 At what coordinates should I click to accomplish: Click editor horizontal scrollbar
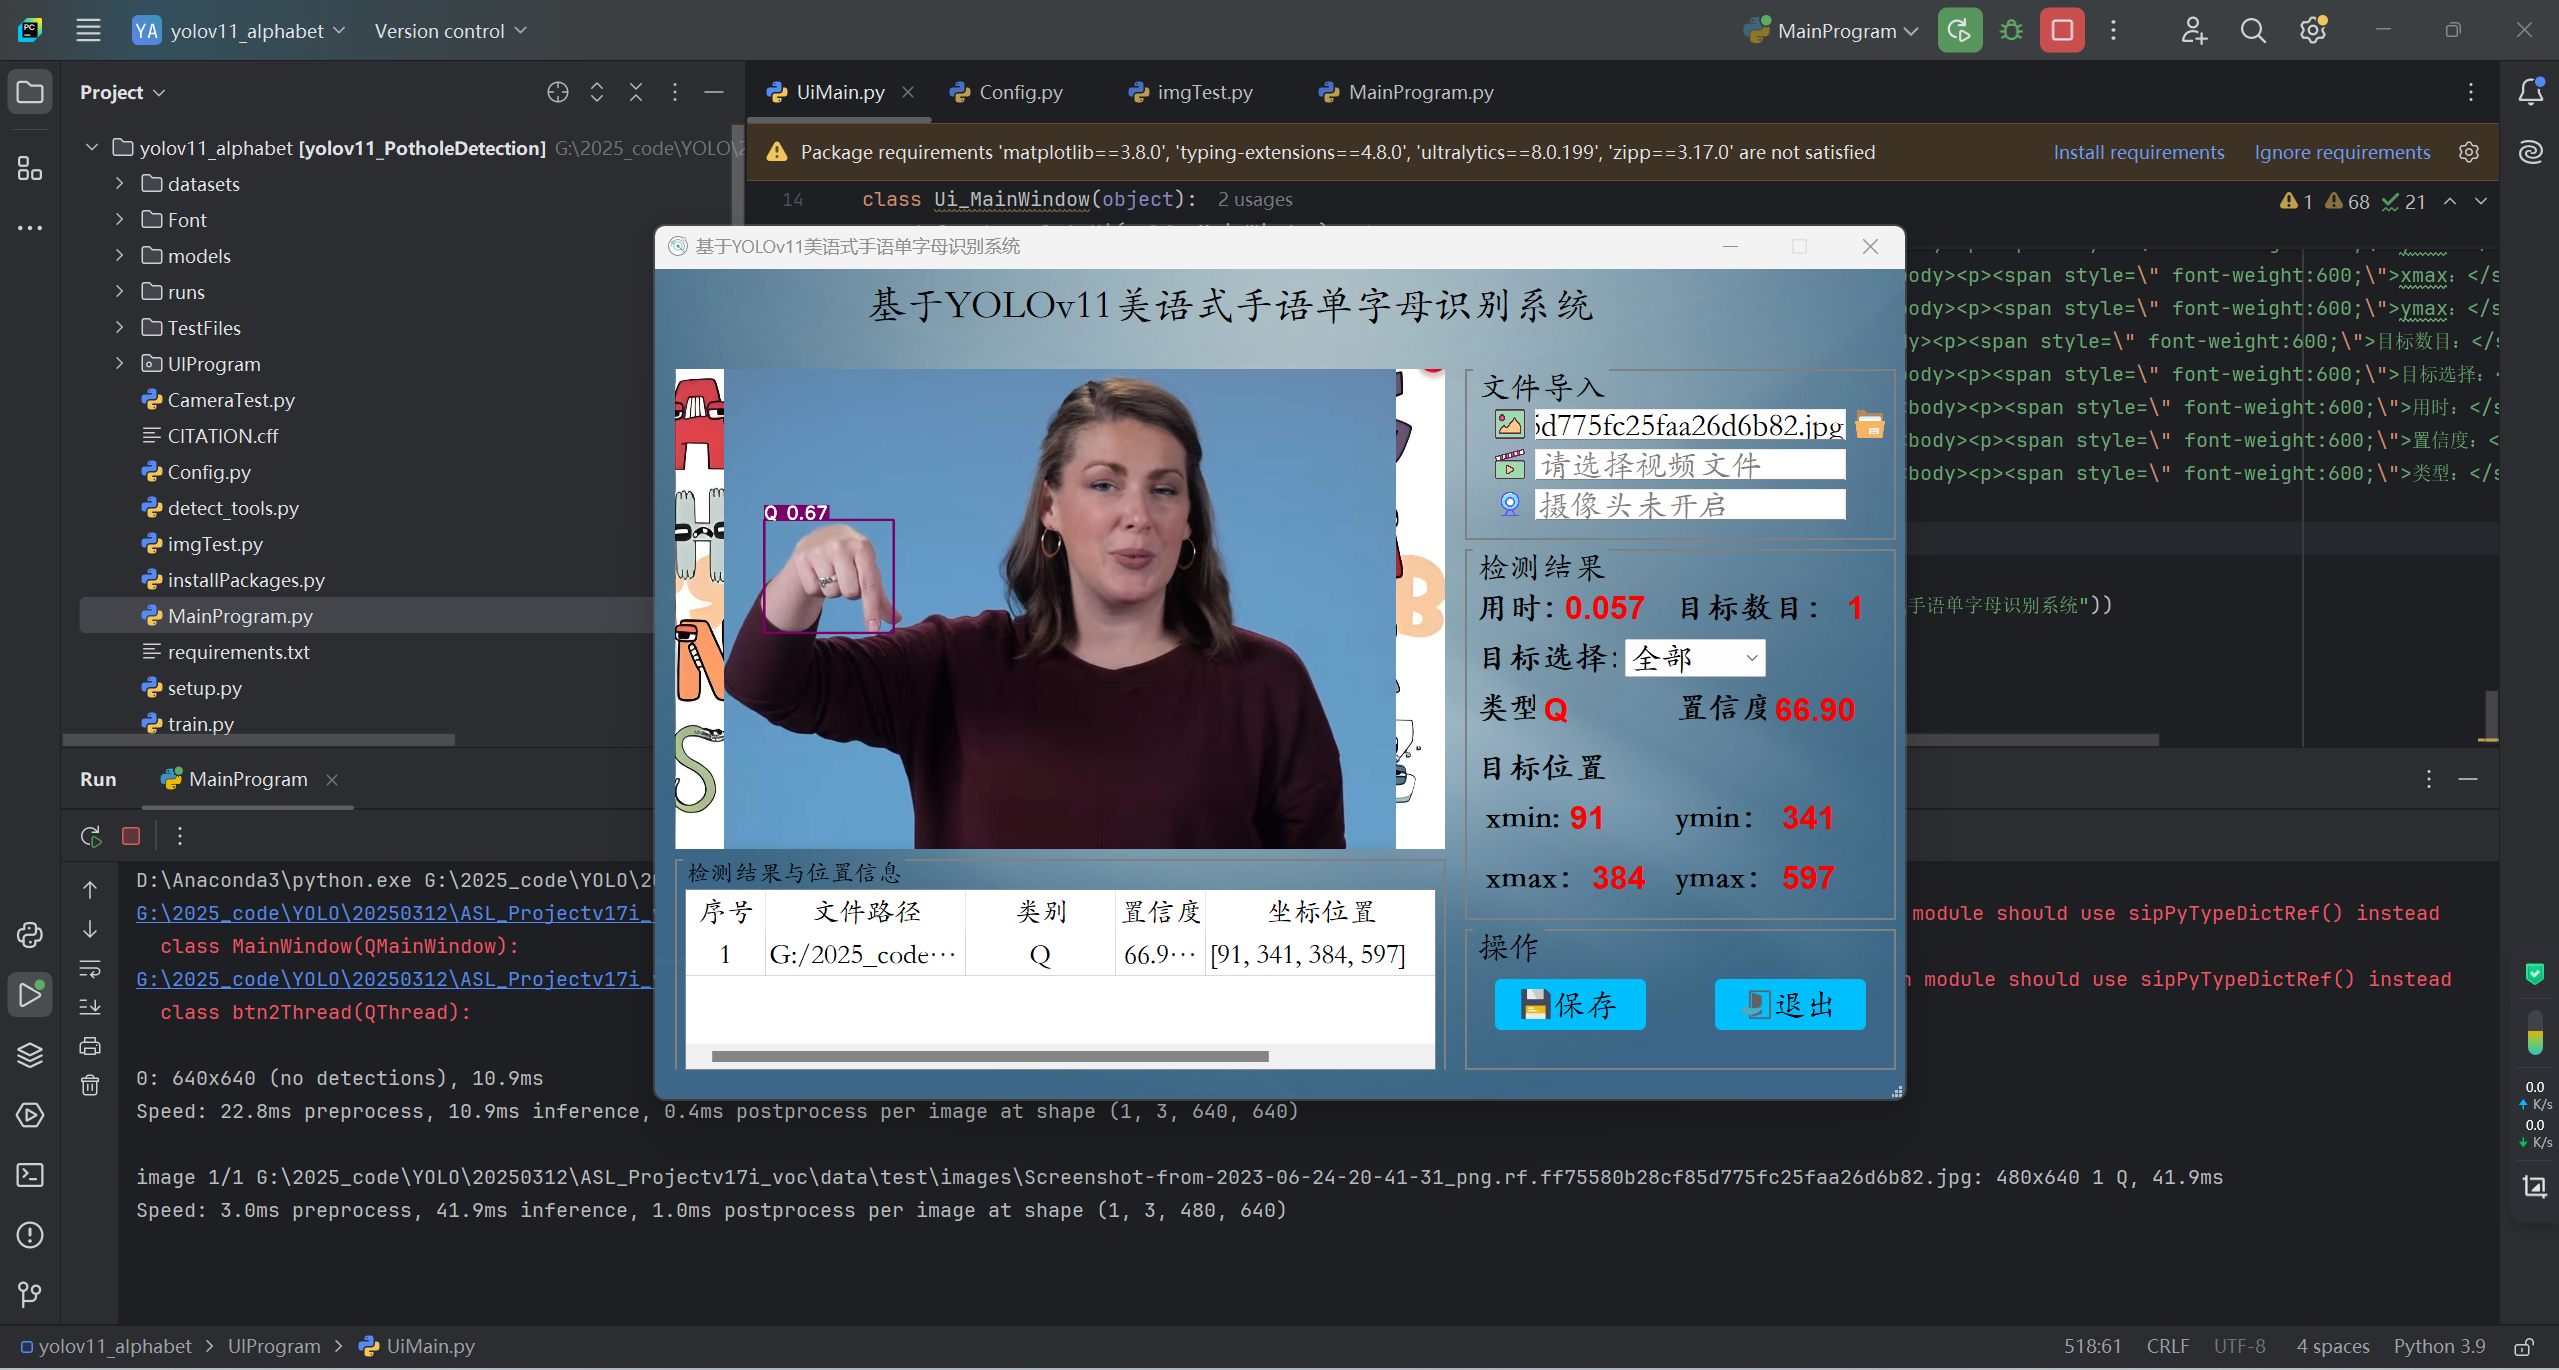tap(2030, 740)
